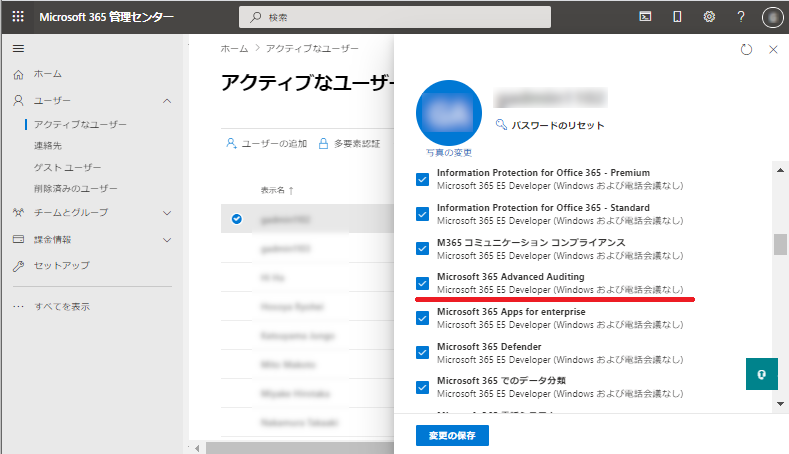The width and height of the screenshot is (789, 454).
Task: Click the key icon for password reset
Action: tap(501, 124)
